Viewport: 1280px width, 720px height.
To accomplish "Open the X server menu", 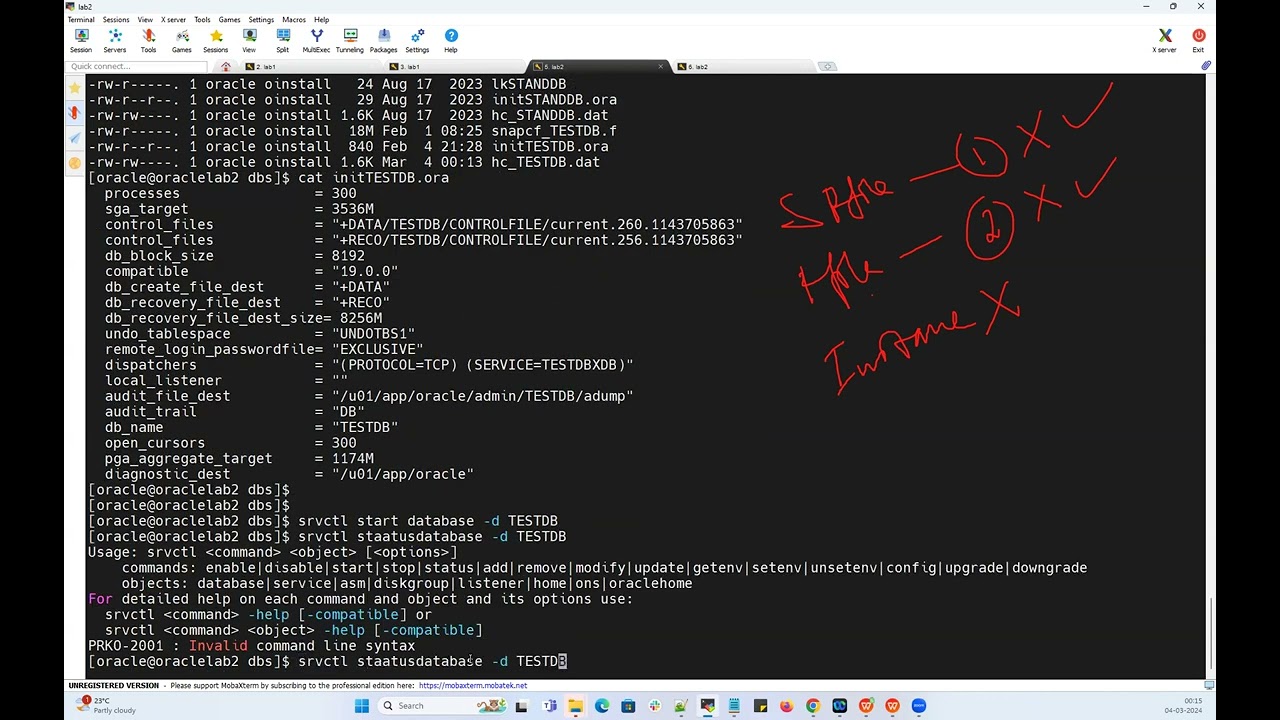I will coord(174,20).
